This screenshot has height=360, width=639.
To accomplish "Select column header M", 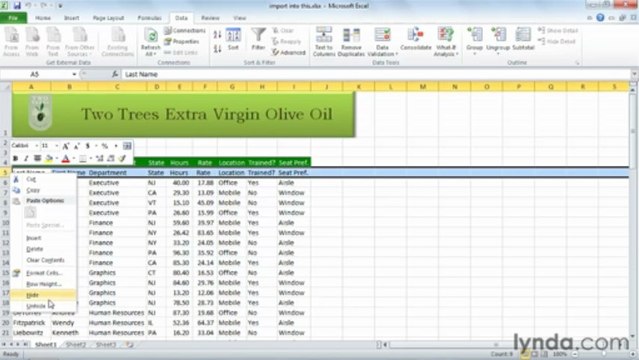I will point(423,86).
